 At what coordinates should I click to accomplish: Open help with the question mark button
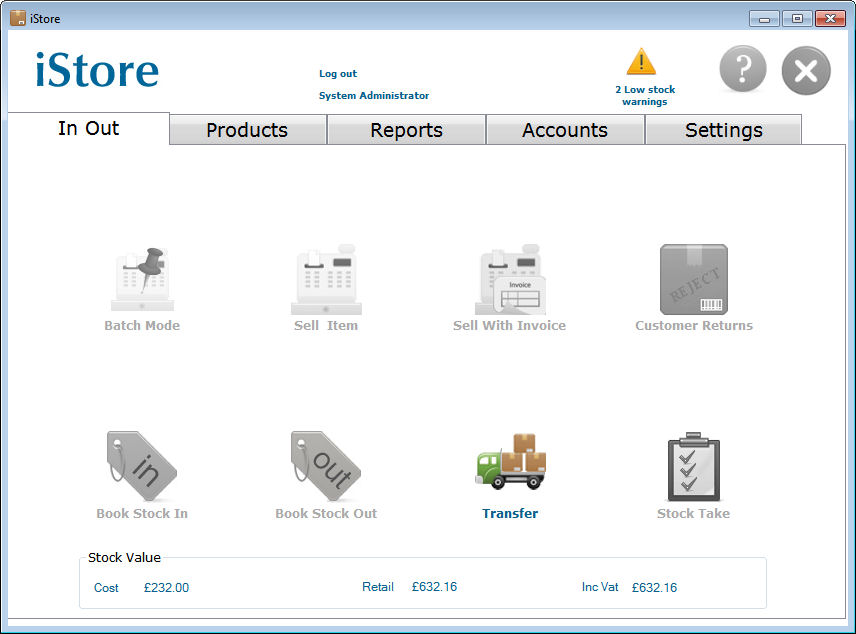742,69
